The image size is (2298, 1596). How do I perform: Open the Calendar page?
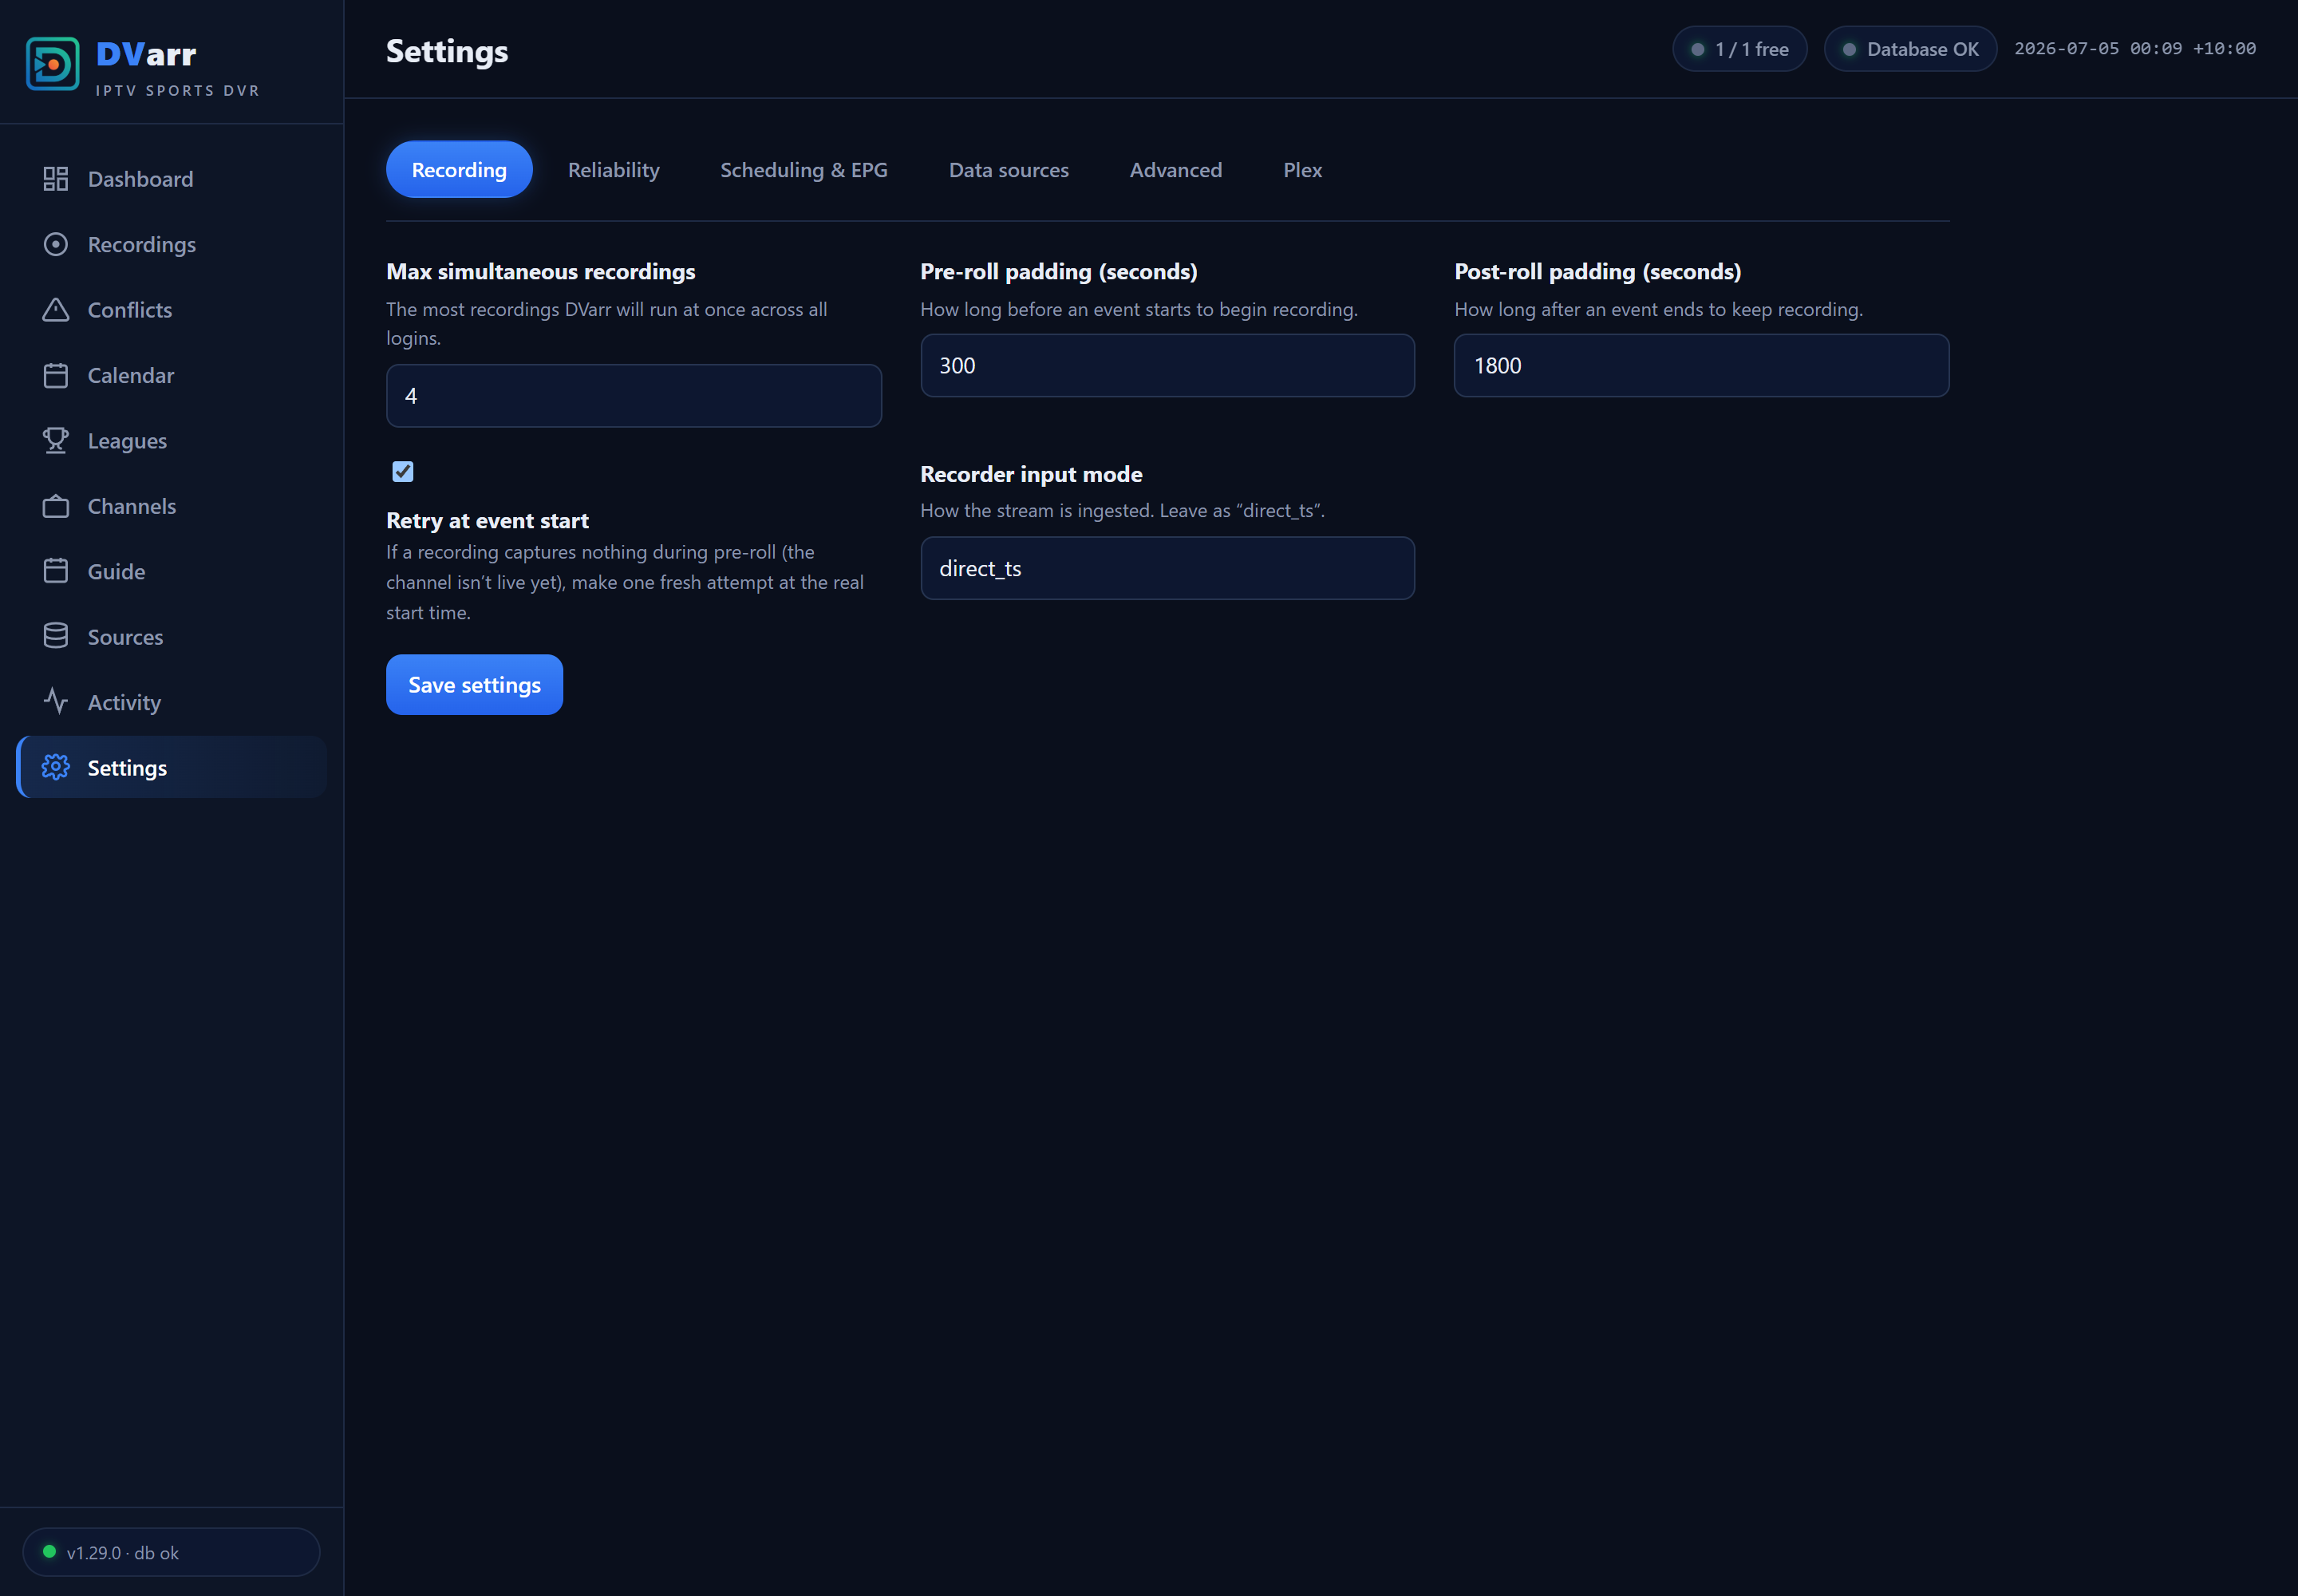pyautogui.click(x=171, y=375)
